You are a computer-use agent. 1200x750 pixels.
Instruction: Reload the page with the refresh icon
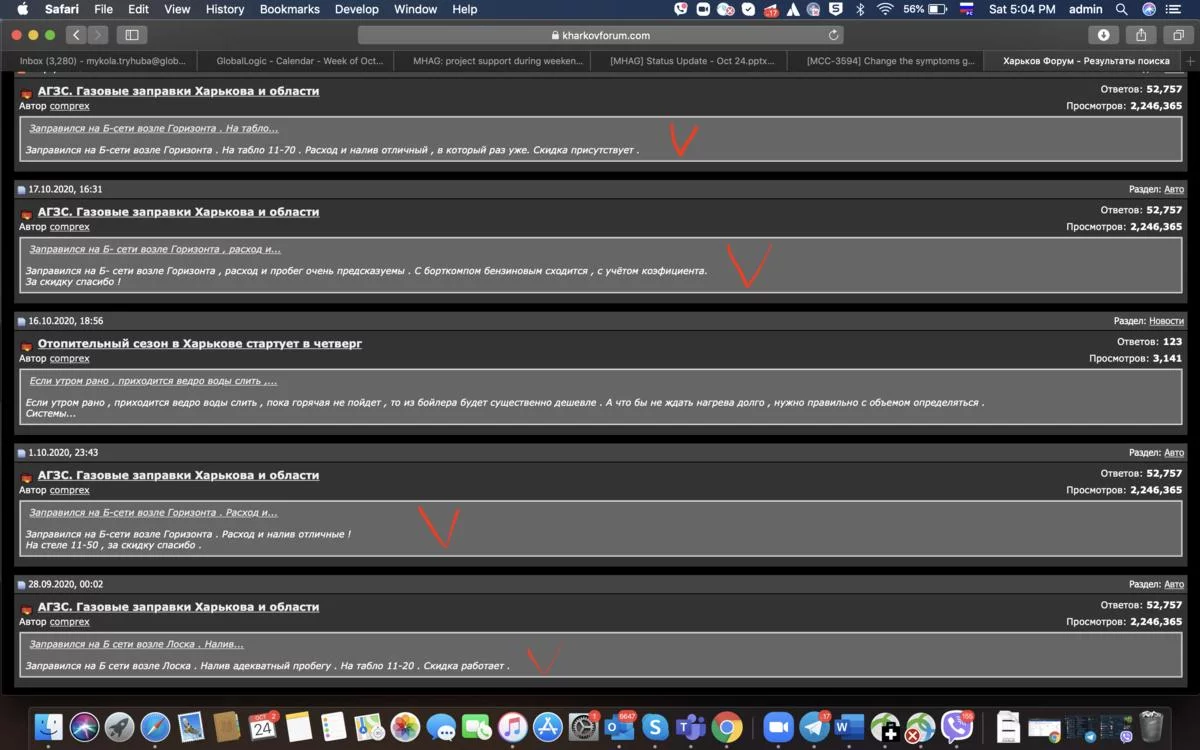pyautogui.click(x=833, y=35)
